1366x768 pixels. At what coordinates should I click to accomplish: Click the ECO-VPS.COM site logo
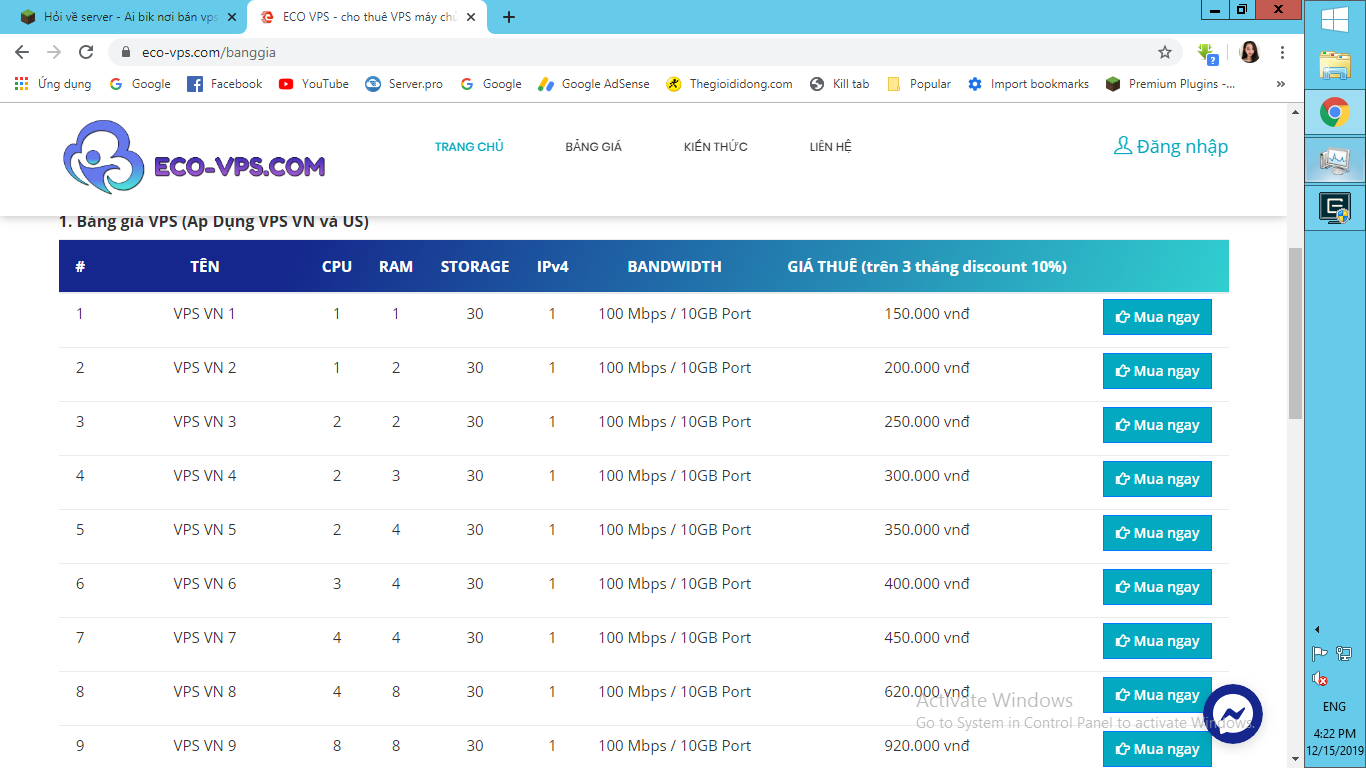(194, 159)
